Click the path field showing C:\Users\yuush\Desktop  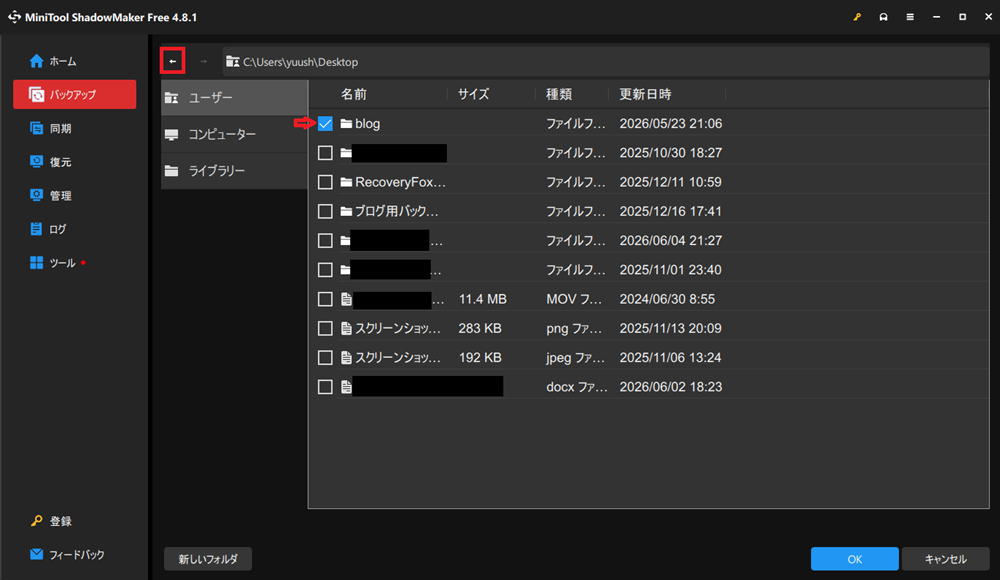tap(606, 62)
